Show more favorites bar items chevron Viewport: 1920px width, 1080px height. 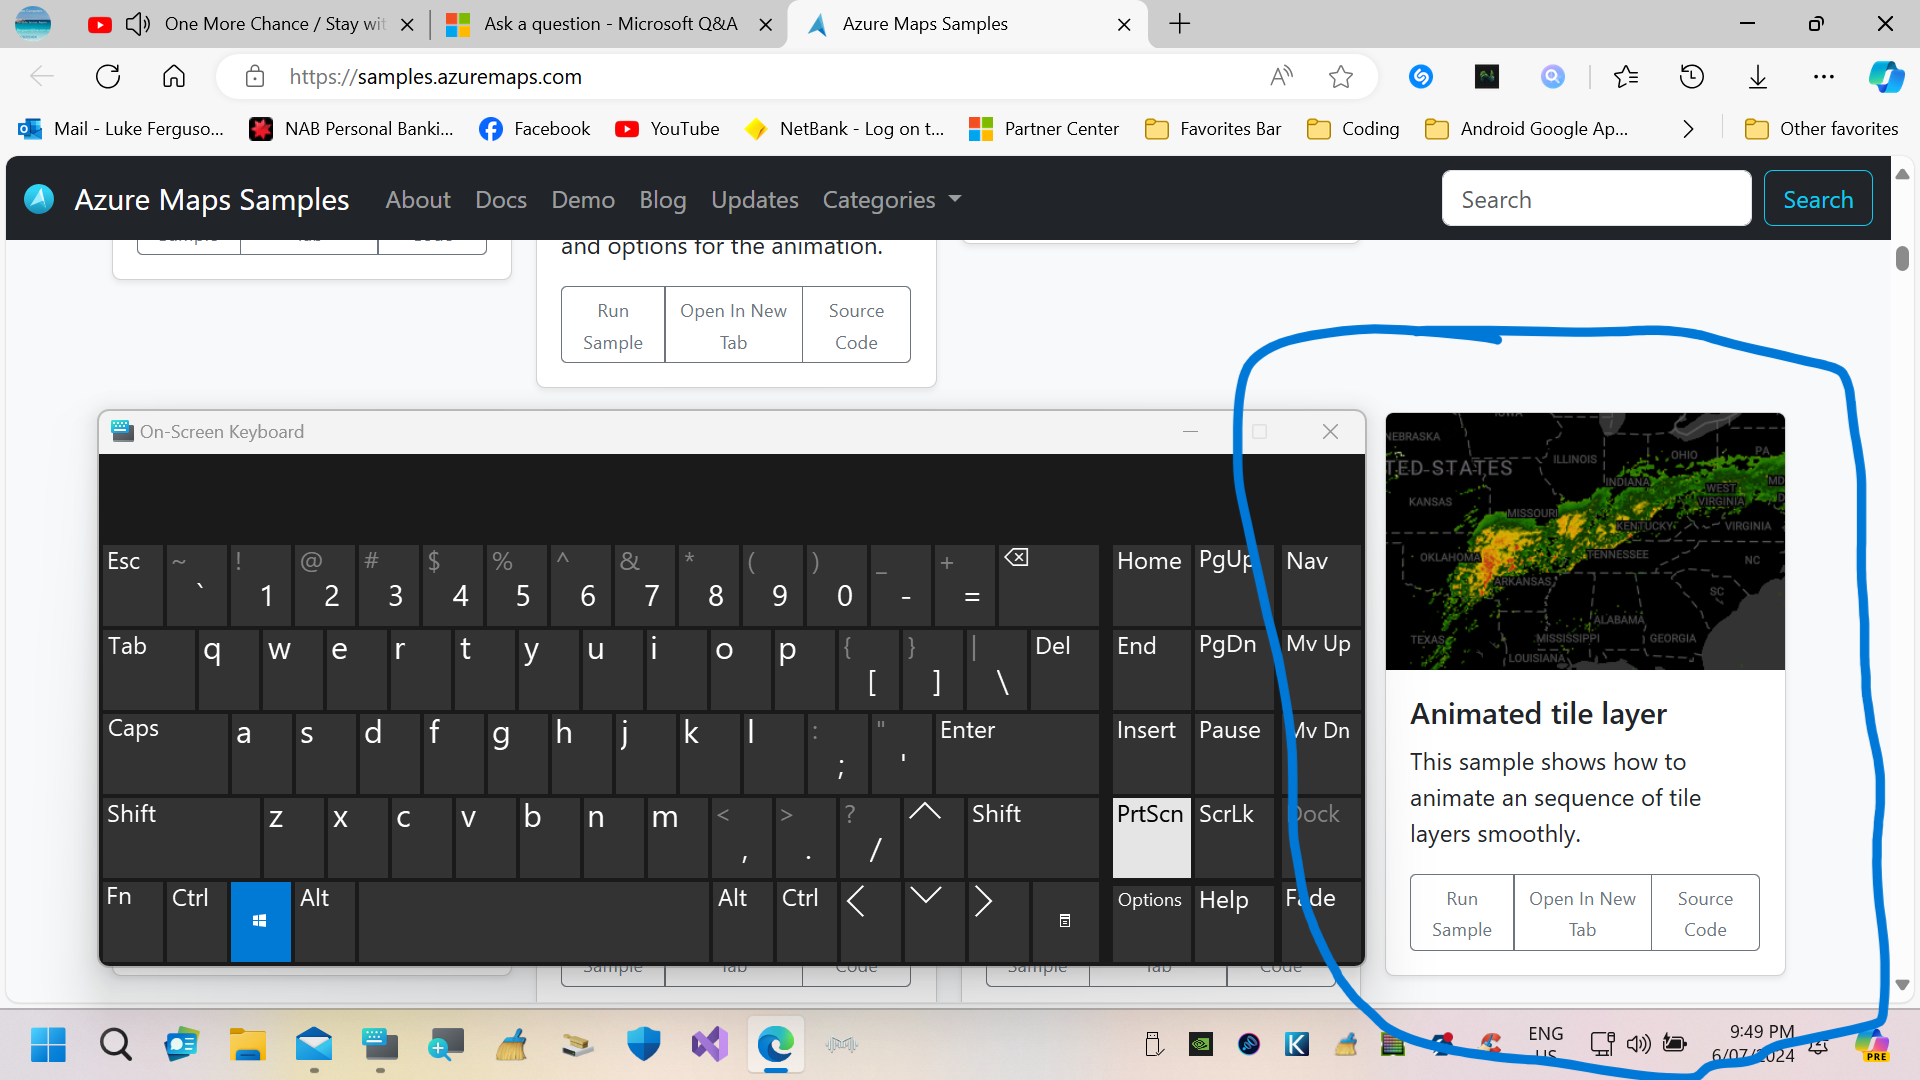1688,129
